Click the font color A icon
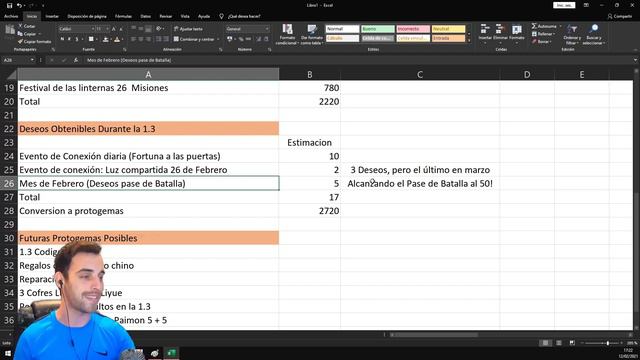640x360 pixels. [x=117, y=39]
